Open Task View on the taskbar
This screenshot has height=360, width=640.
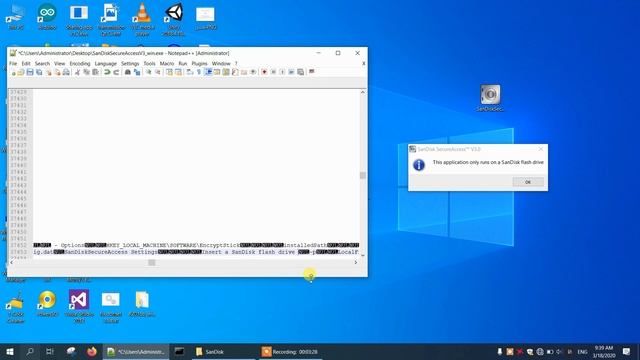50,351
